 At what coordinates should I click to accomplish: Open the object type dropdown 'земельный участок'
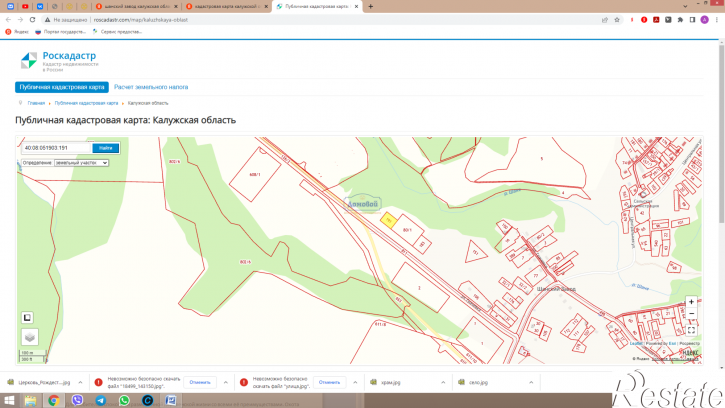pos(81,163)
